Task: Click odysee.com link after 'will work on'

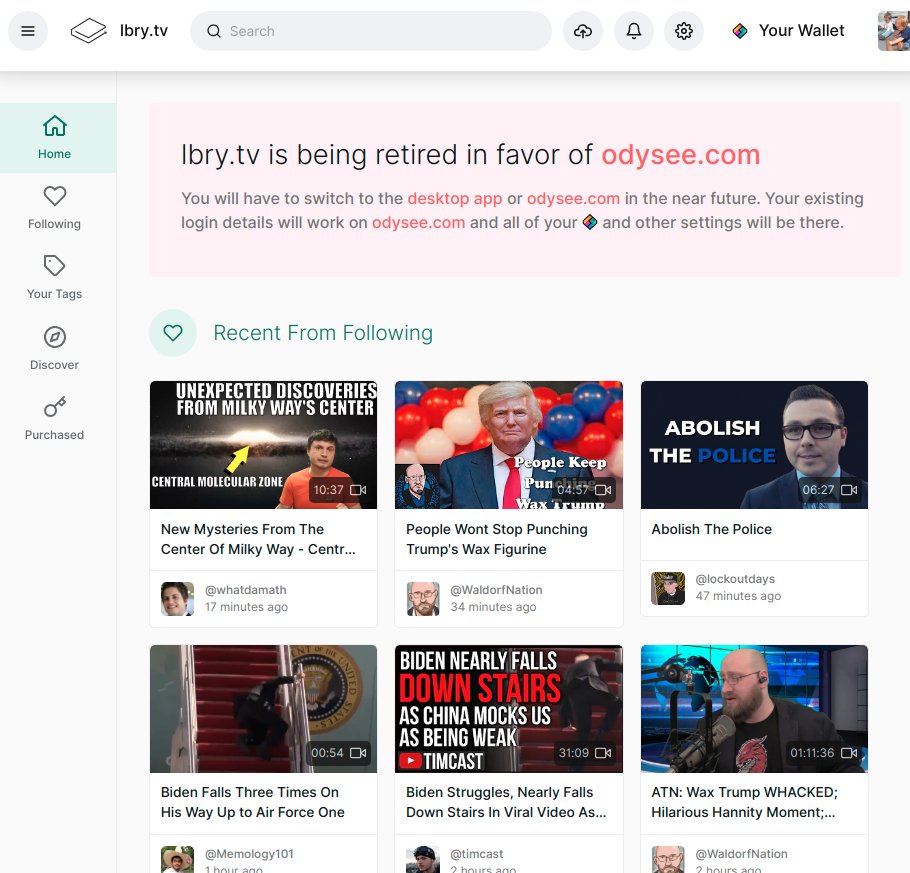Action: [x=418, y=223]
